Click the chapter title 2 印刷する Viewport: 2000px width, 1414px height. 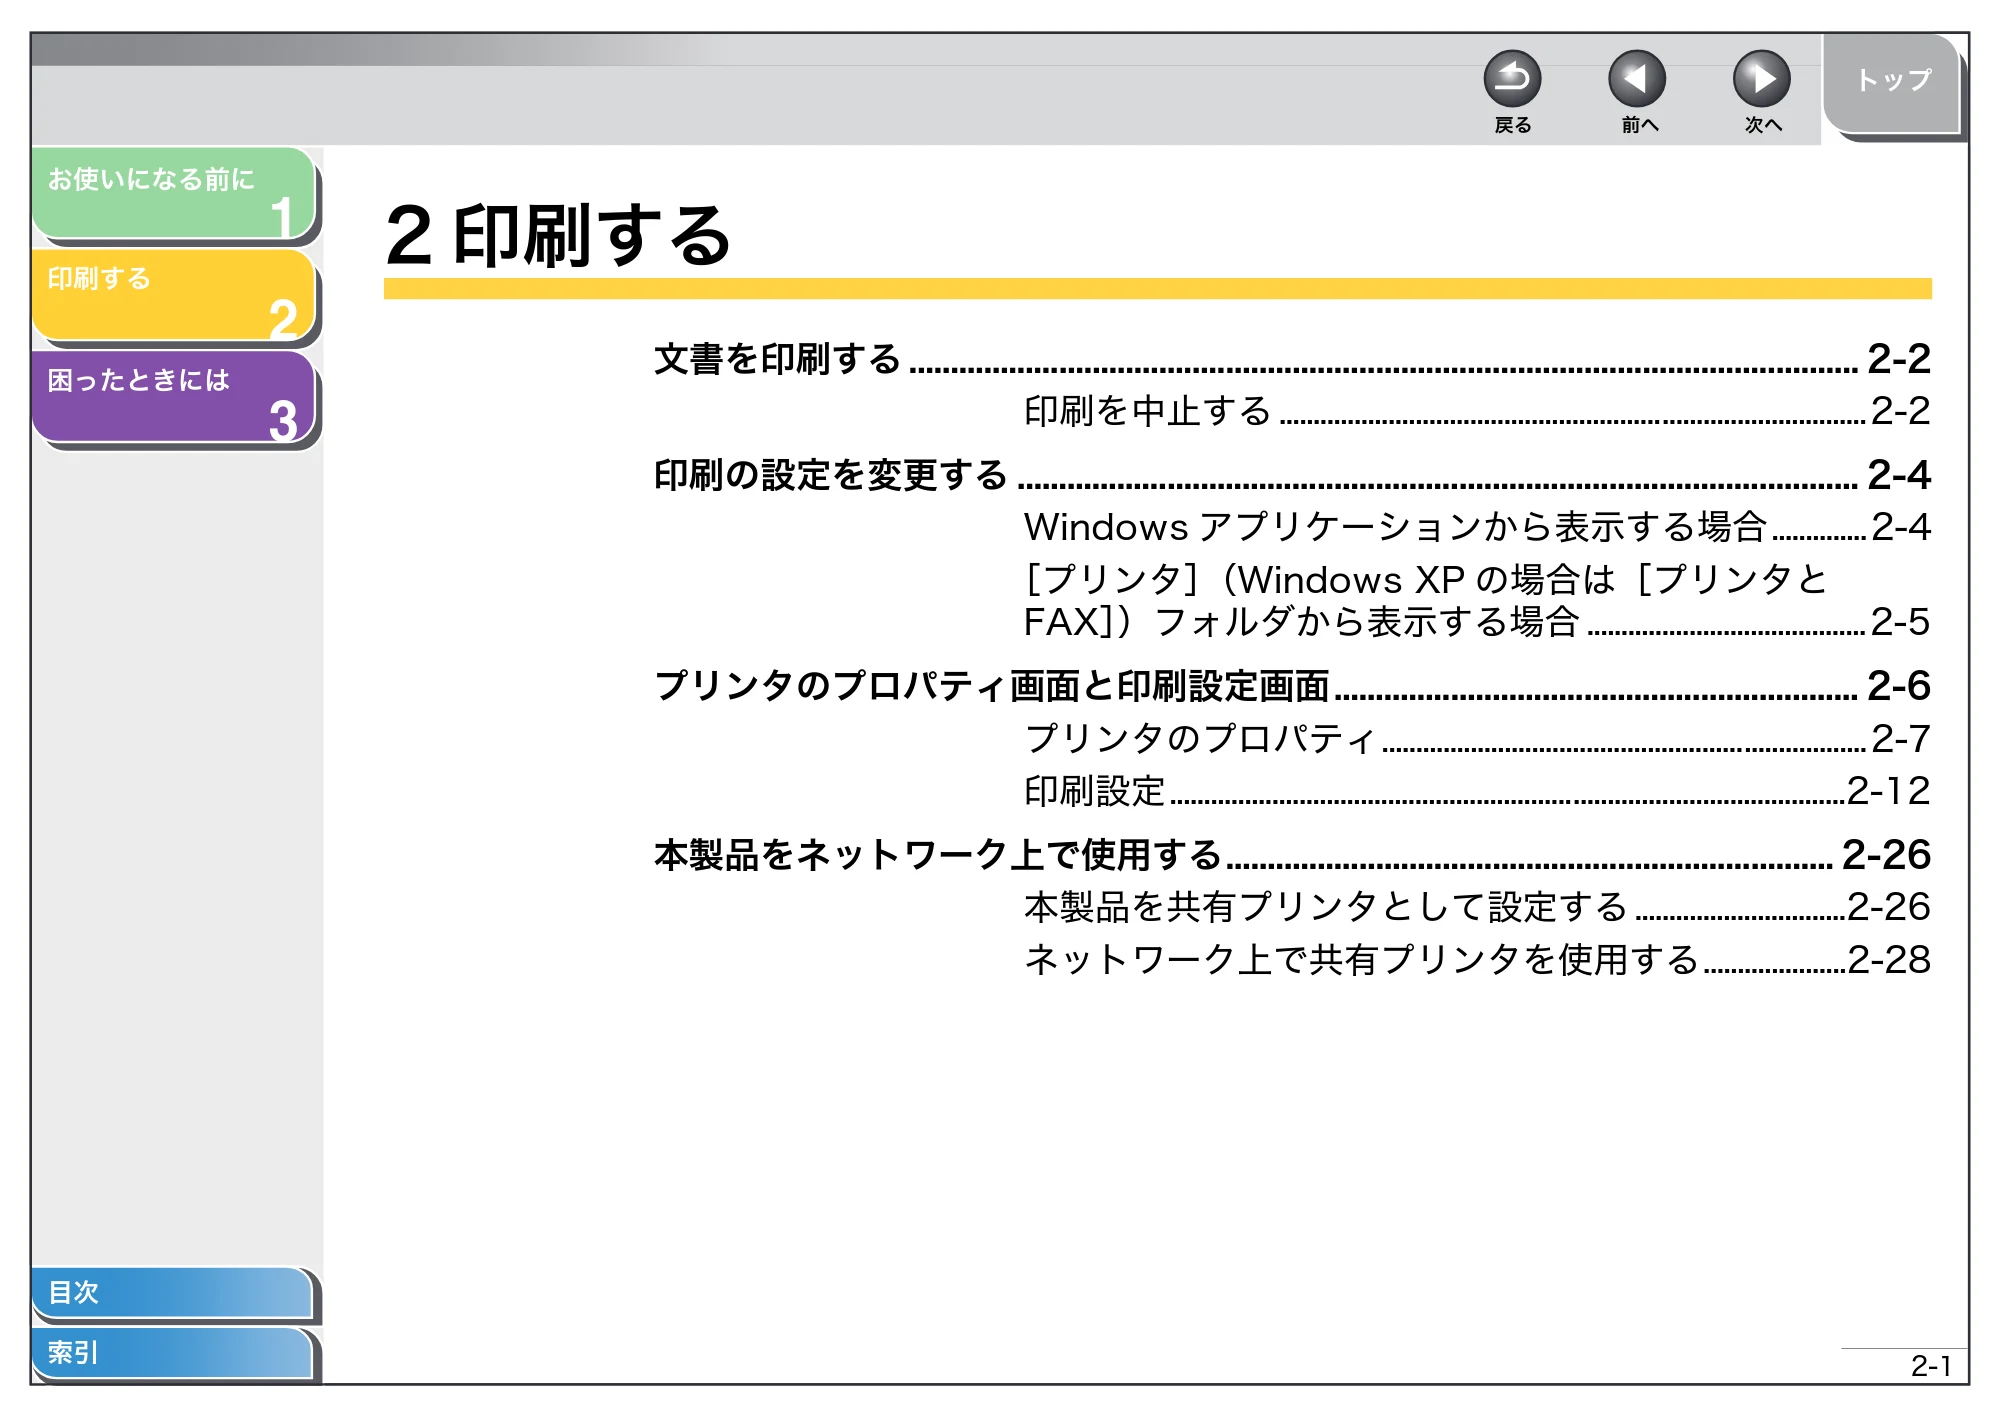click(x=558, y=236)
